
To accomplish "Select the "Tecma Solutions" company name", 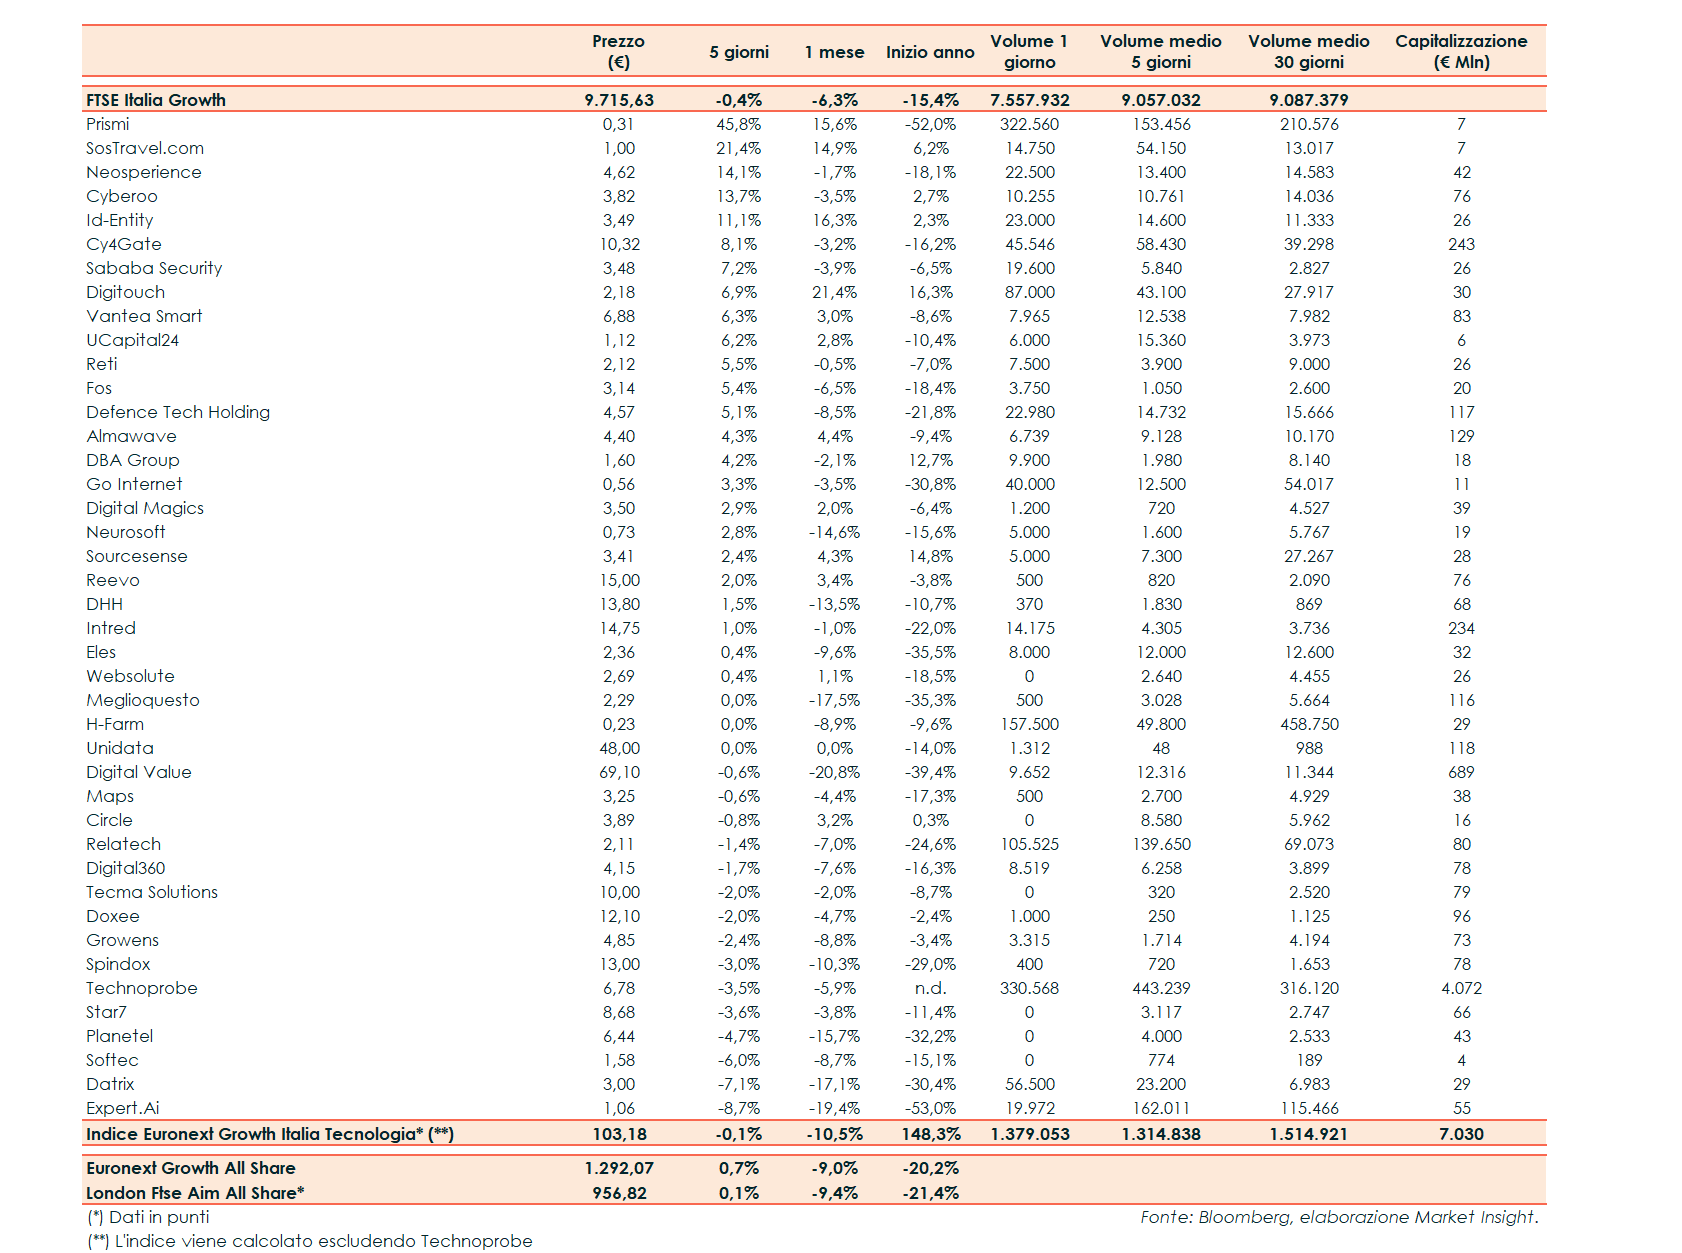I will 152,892.
